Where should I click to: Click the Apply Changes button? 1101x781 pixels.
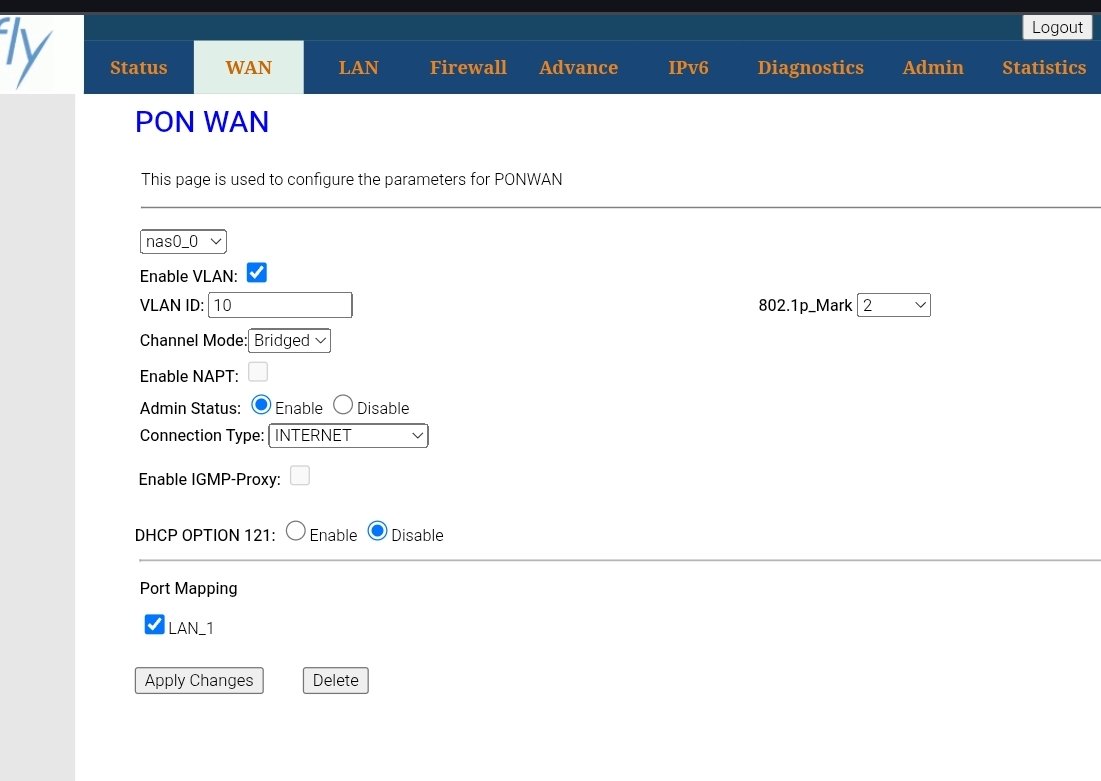[199, 681]
